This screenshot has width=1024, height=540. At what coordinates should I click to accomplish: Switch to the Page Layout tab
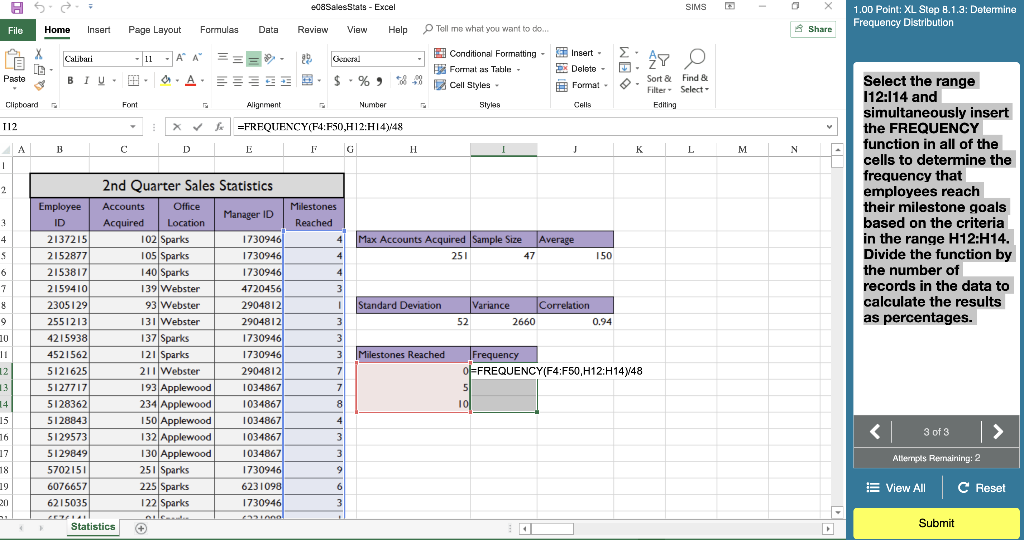155,30
